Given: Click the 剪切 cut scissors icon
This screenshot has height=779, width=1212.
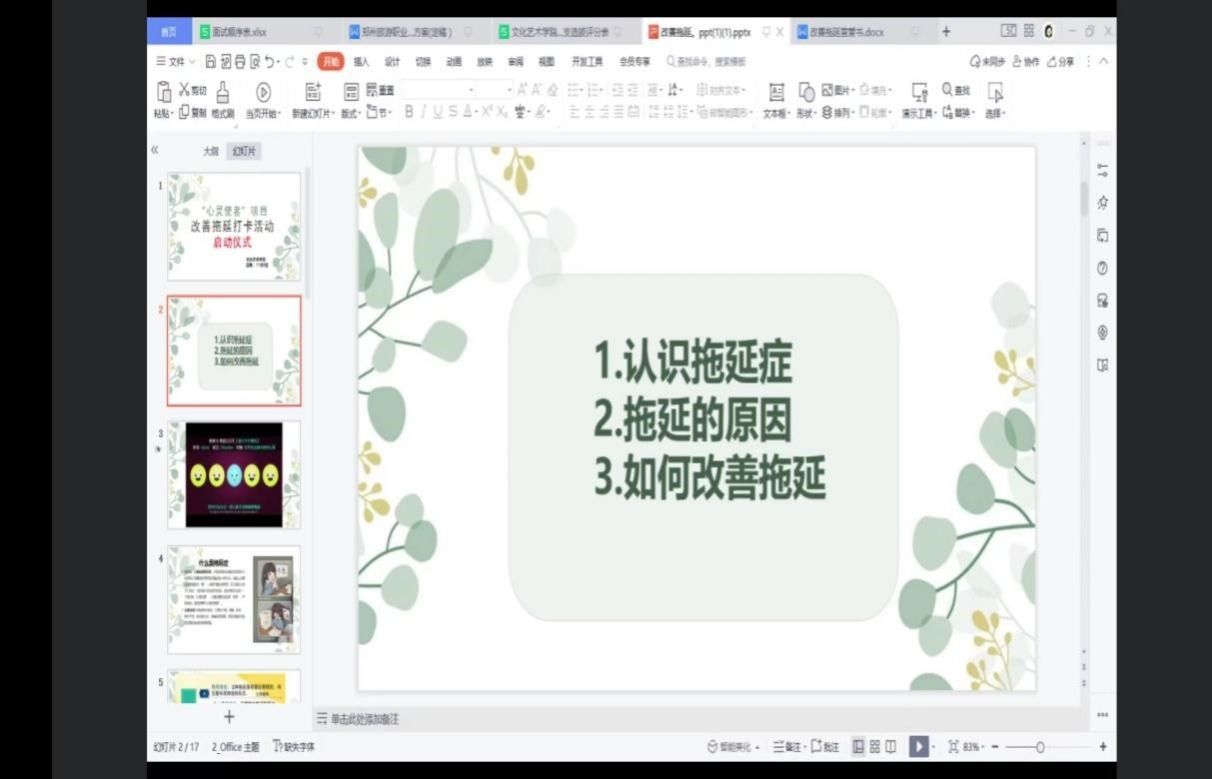Looking at the screenshot, I should click(x=185, y=91).
